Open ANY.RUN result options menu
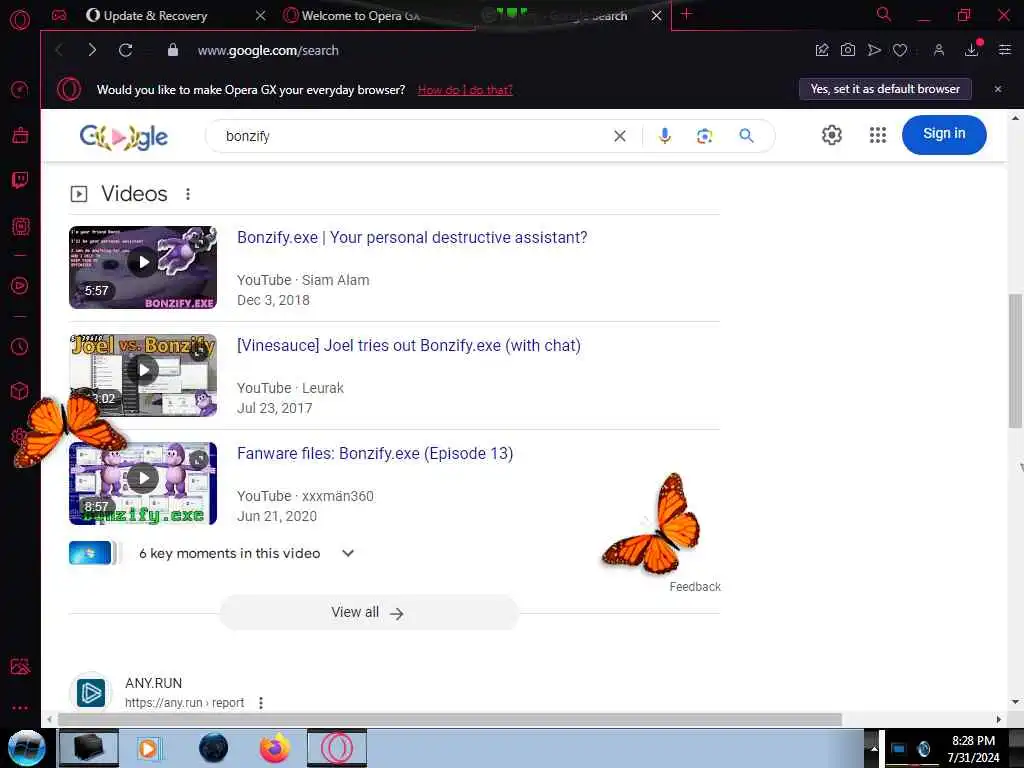The image size is (1024, 768). [x=261, y=703]
